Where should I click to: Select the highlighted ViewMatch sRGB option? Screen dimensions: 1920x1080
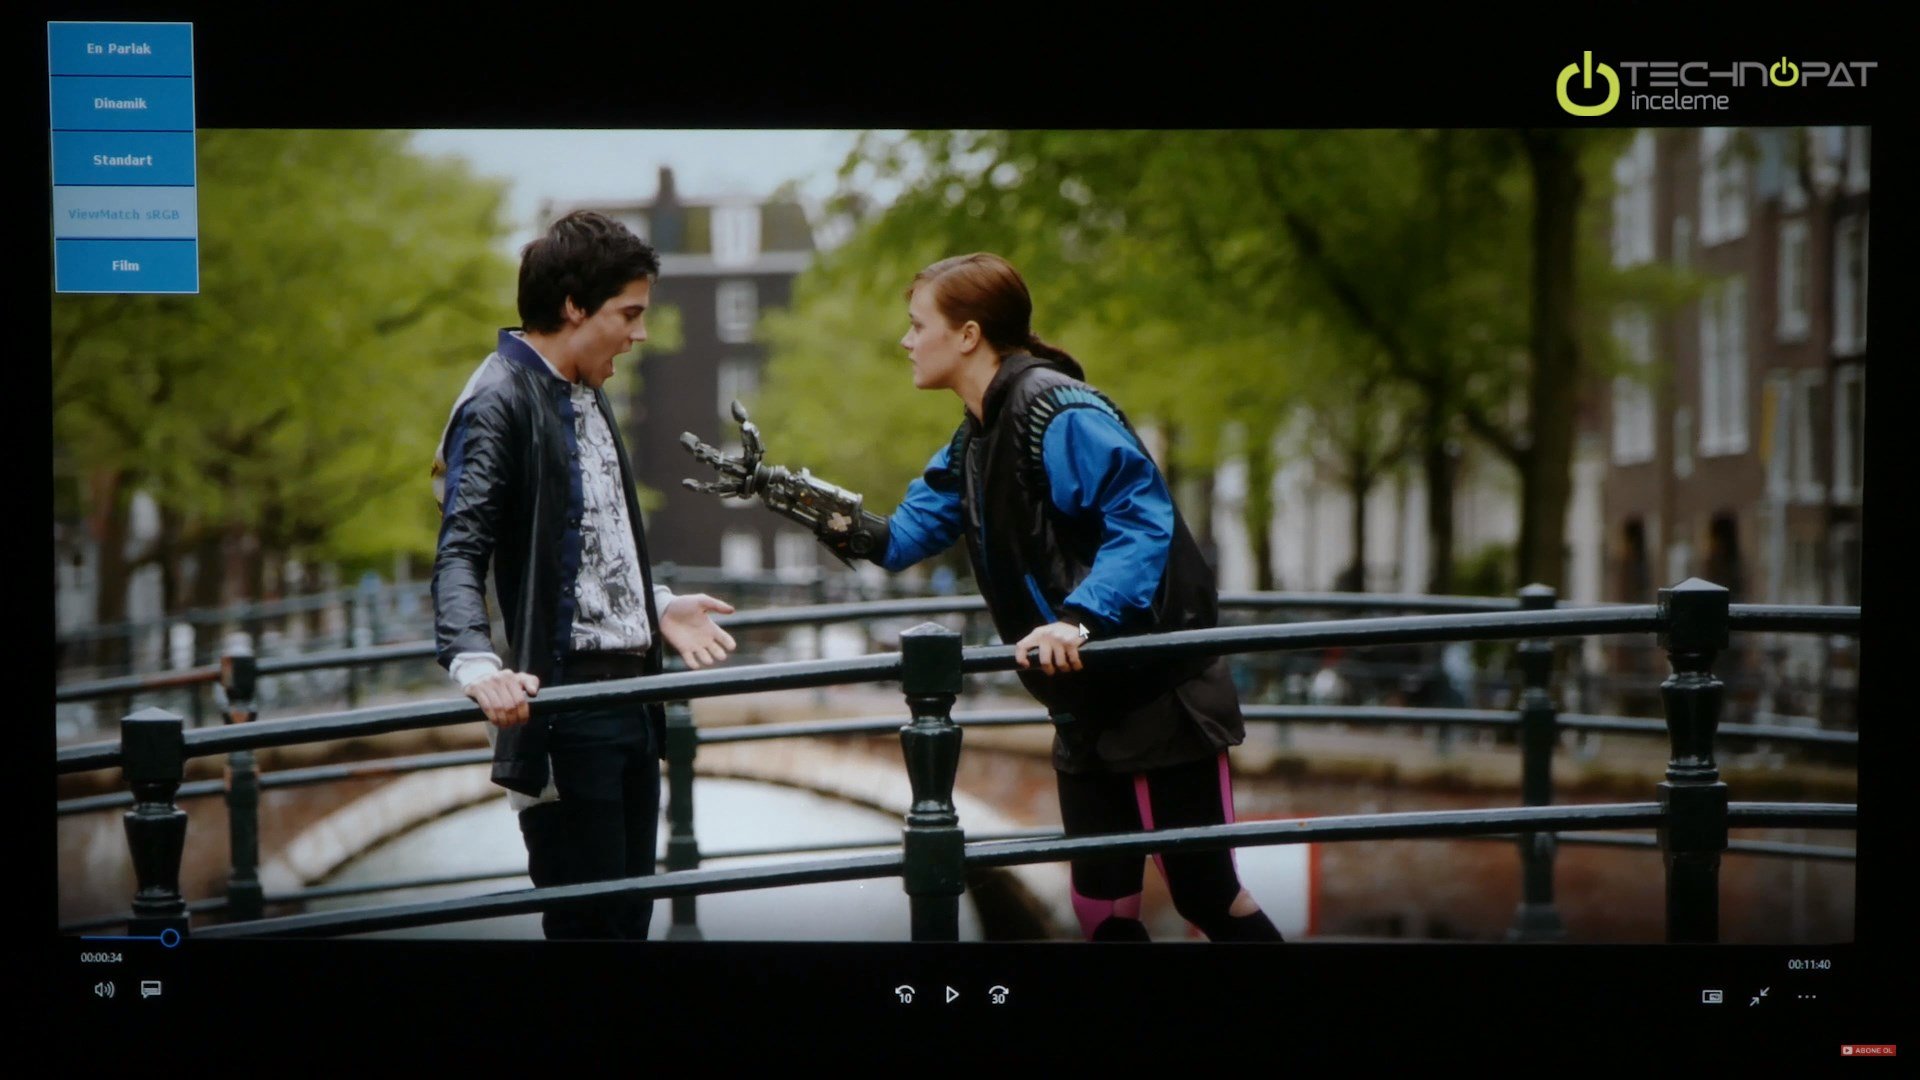click(124, 214)
